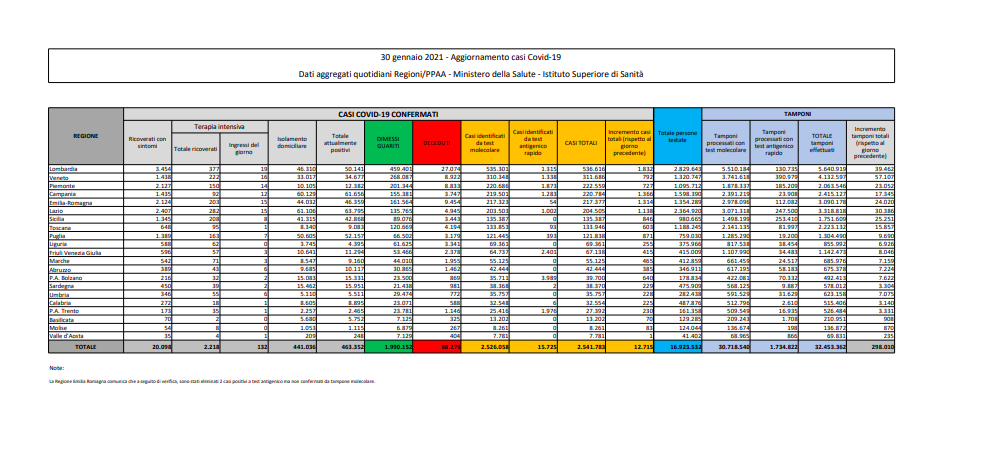Click the Totale attualmente positivi header
The image size is (983, 469).
339,143
